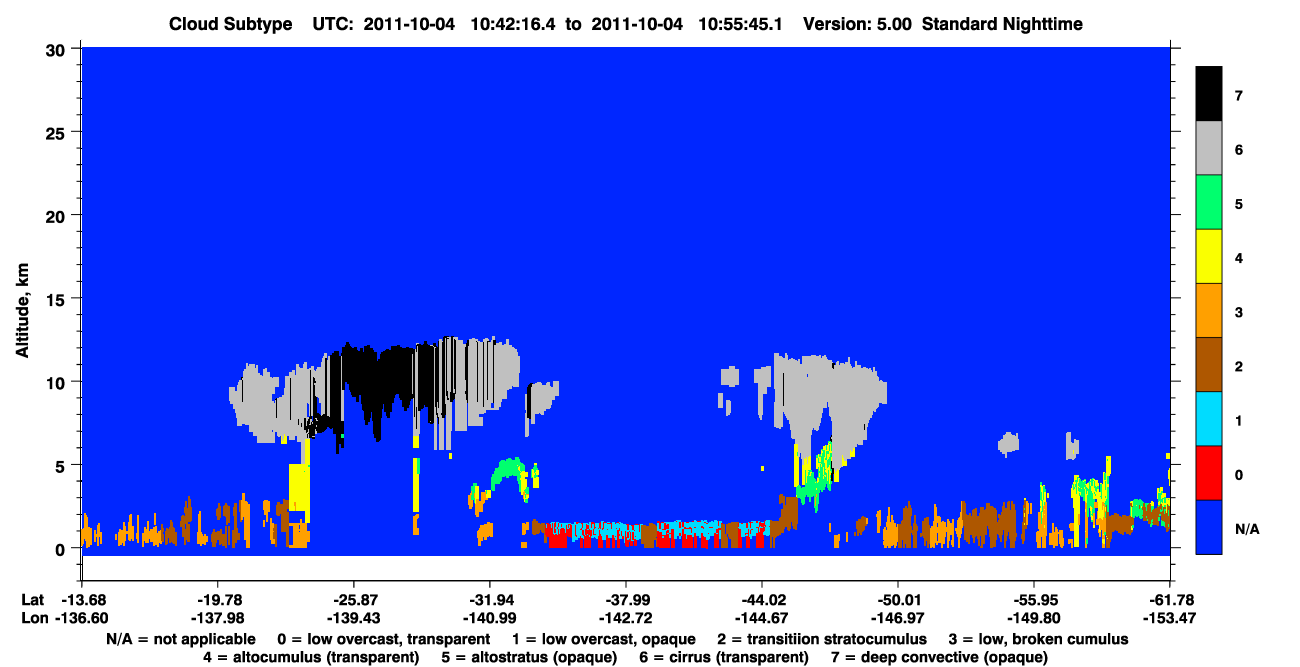Click the red legend swatch for class 0
Image resolution: width=1300 pixels, height=667 pixels.
click(1209, 473)
